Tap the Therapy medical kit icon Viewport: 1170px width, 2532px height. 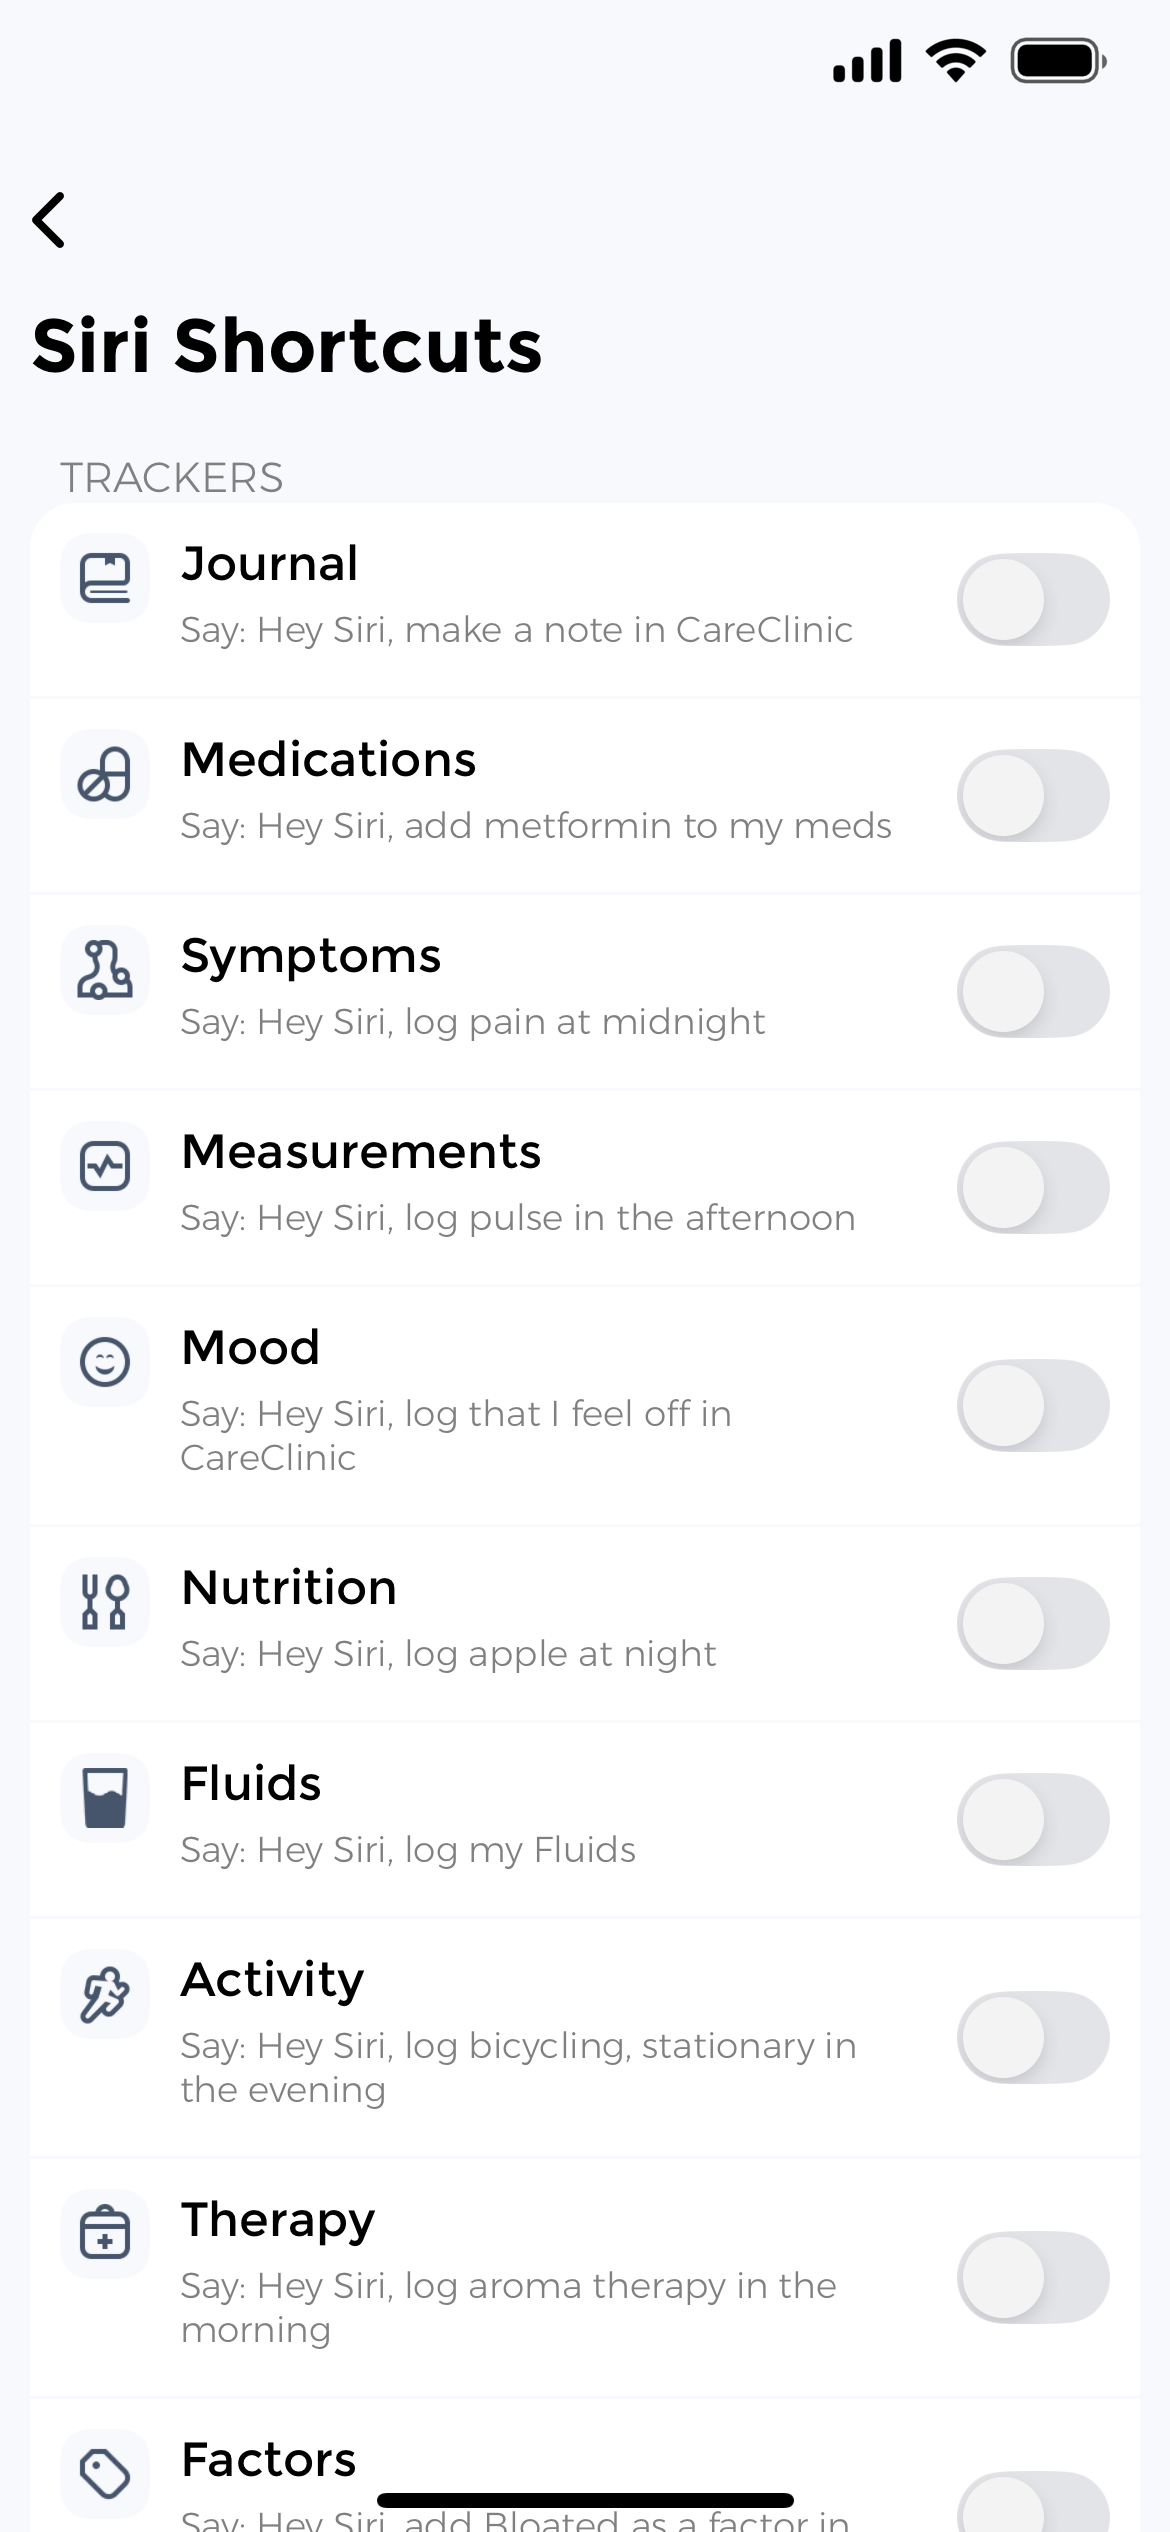(105, 2234)
